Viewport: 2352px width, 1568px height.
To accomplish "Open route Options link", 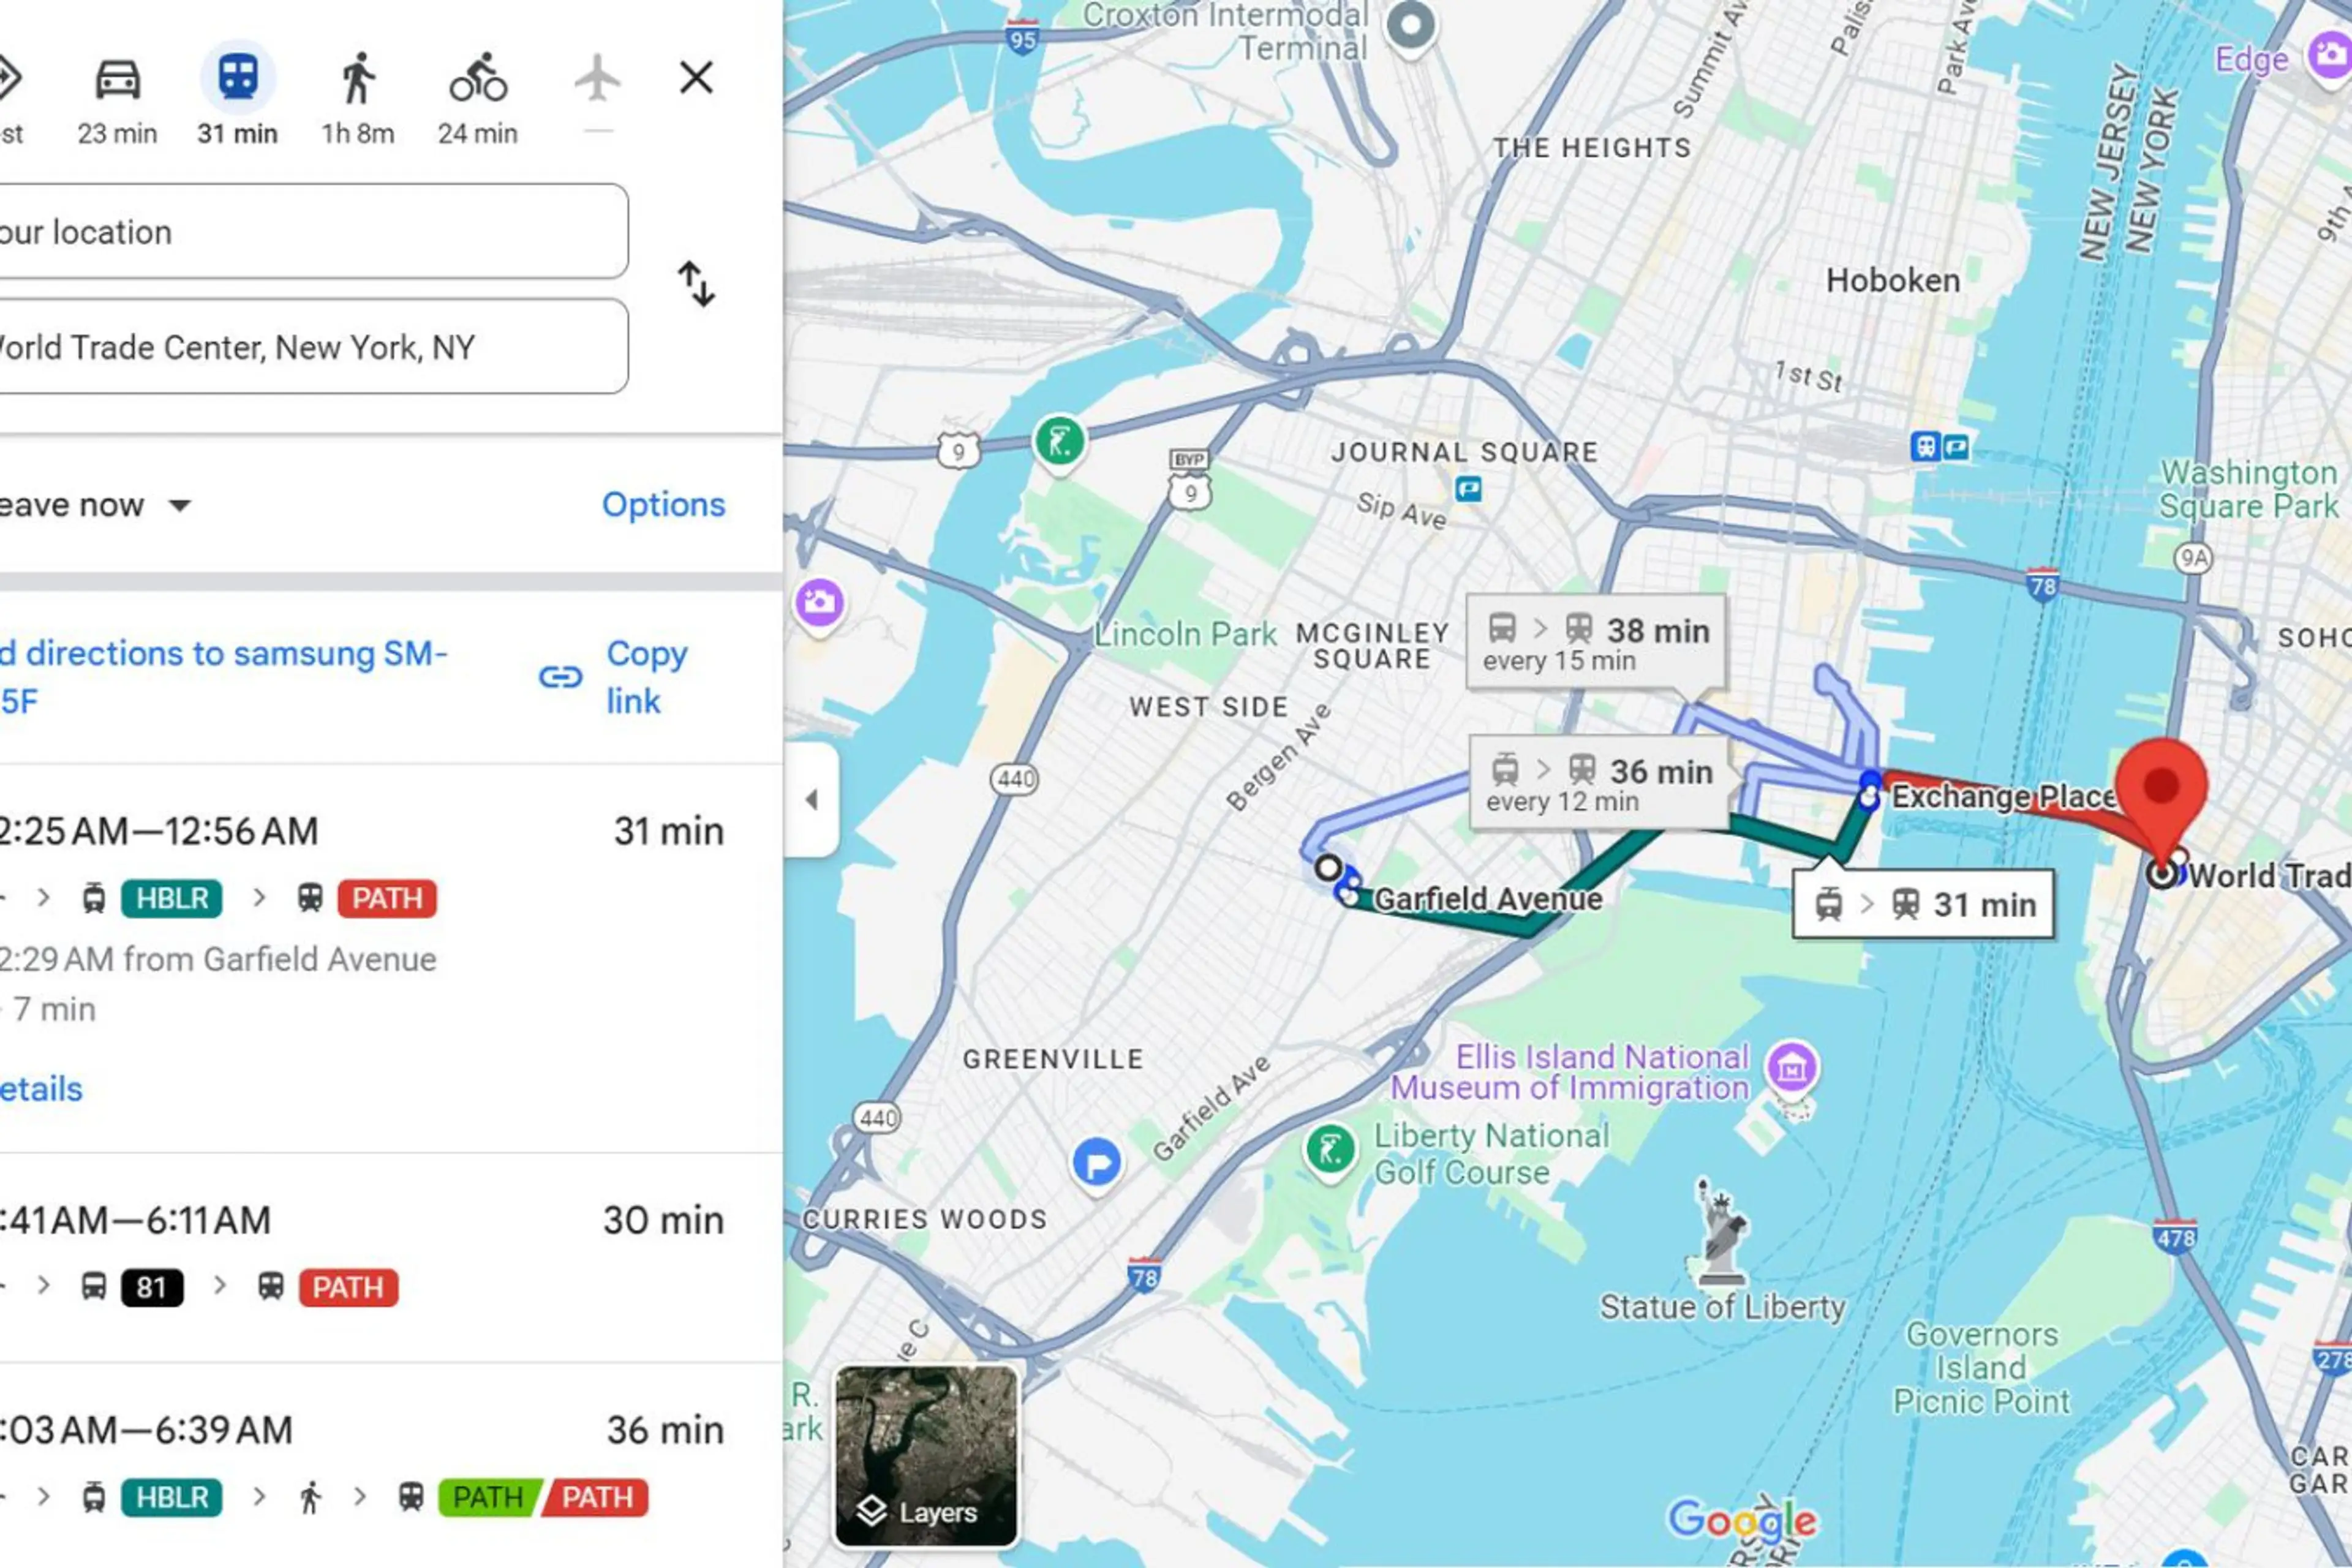I will tap(663, 505).
